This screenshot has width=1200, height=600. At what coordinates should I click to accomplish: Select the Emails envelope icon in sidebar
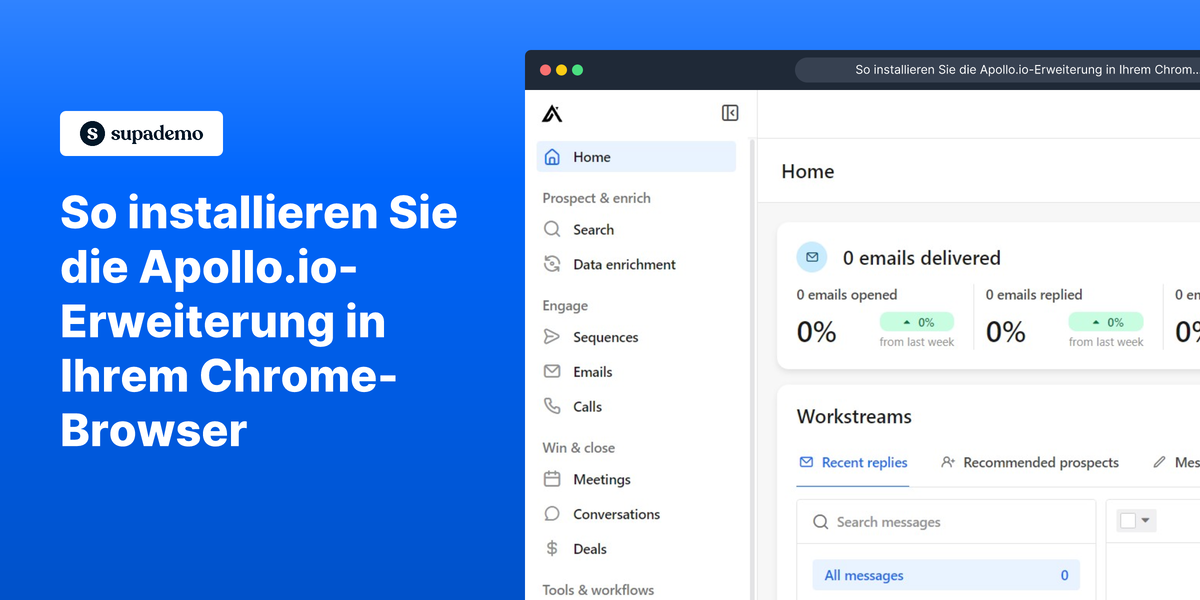pyautogui.click(x=552, y=371)
